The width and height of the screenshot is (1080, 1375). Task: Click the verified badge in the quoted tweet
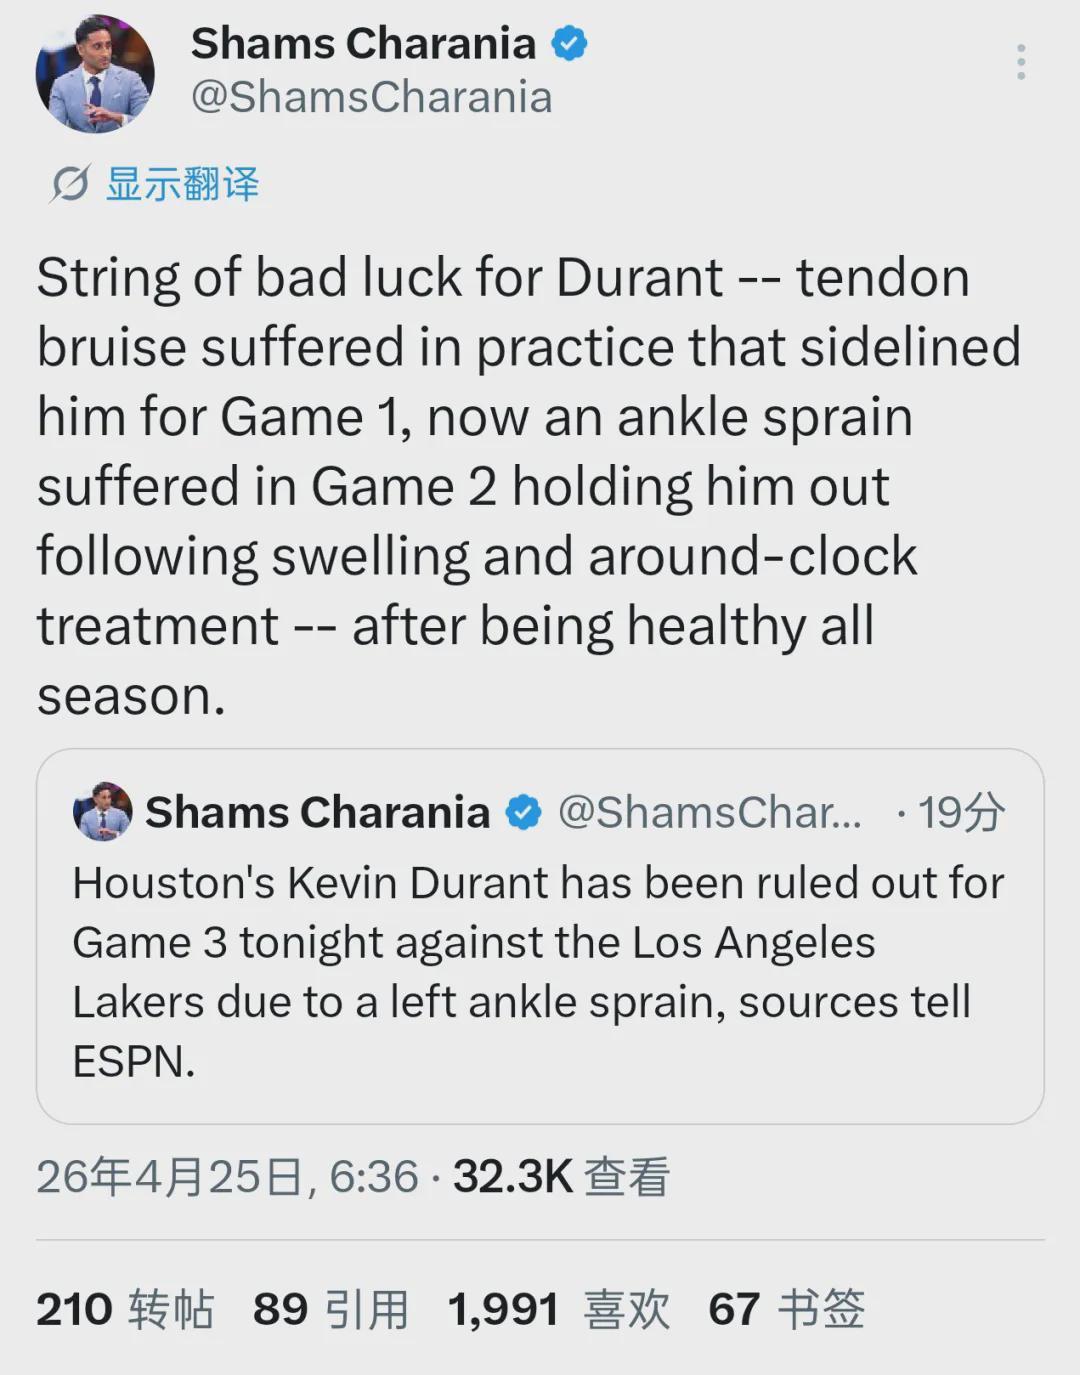point(523,813)
